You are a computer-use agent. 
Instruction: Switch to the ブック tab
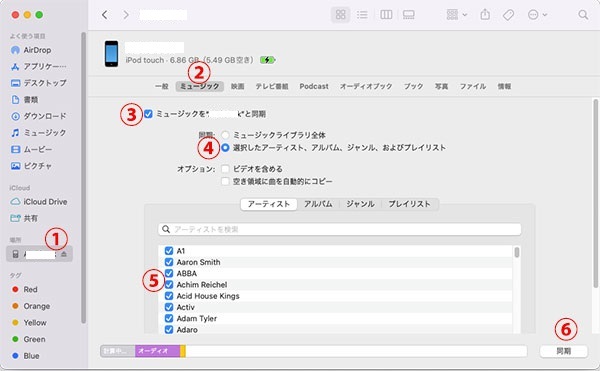(x=414, y=86)
